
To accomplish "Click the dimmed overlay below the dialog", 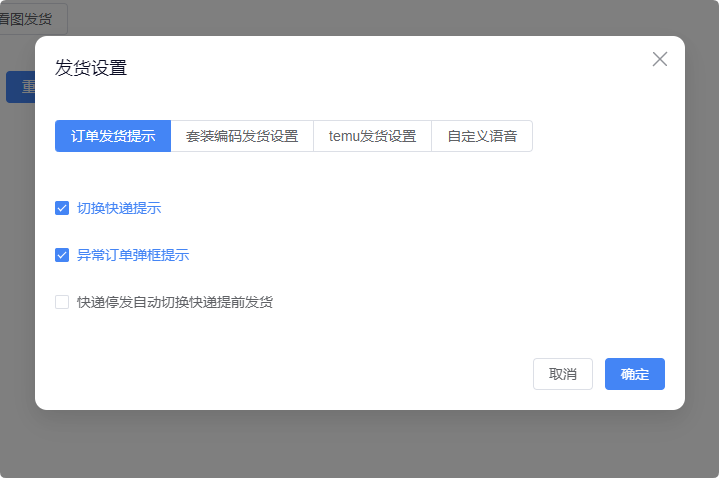I will point(360,445).
